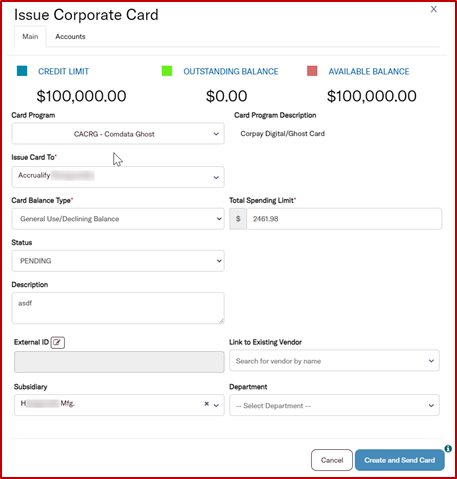The width and height of the screenshot is (457, 479).
Task: Expand the Issue Card To dropdown
Action: [x=118, y=177]
